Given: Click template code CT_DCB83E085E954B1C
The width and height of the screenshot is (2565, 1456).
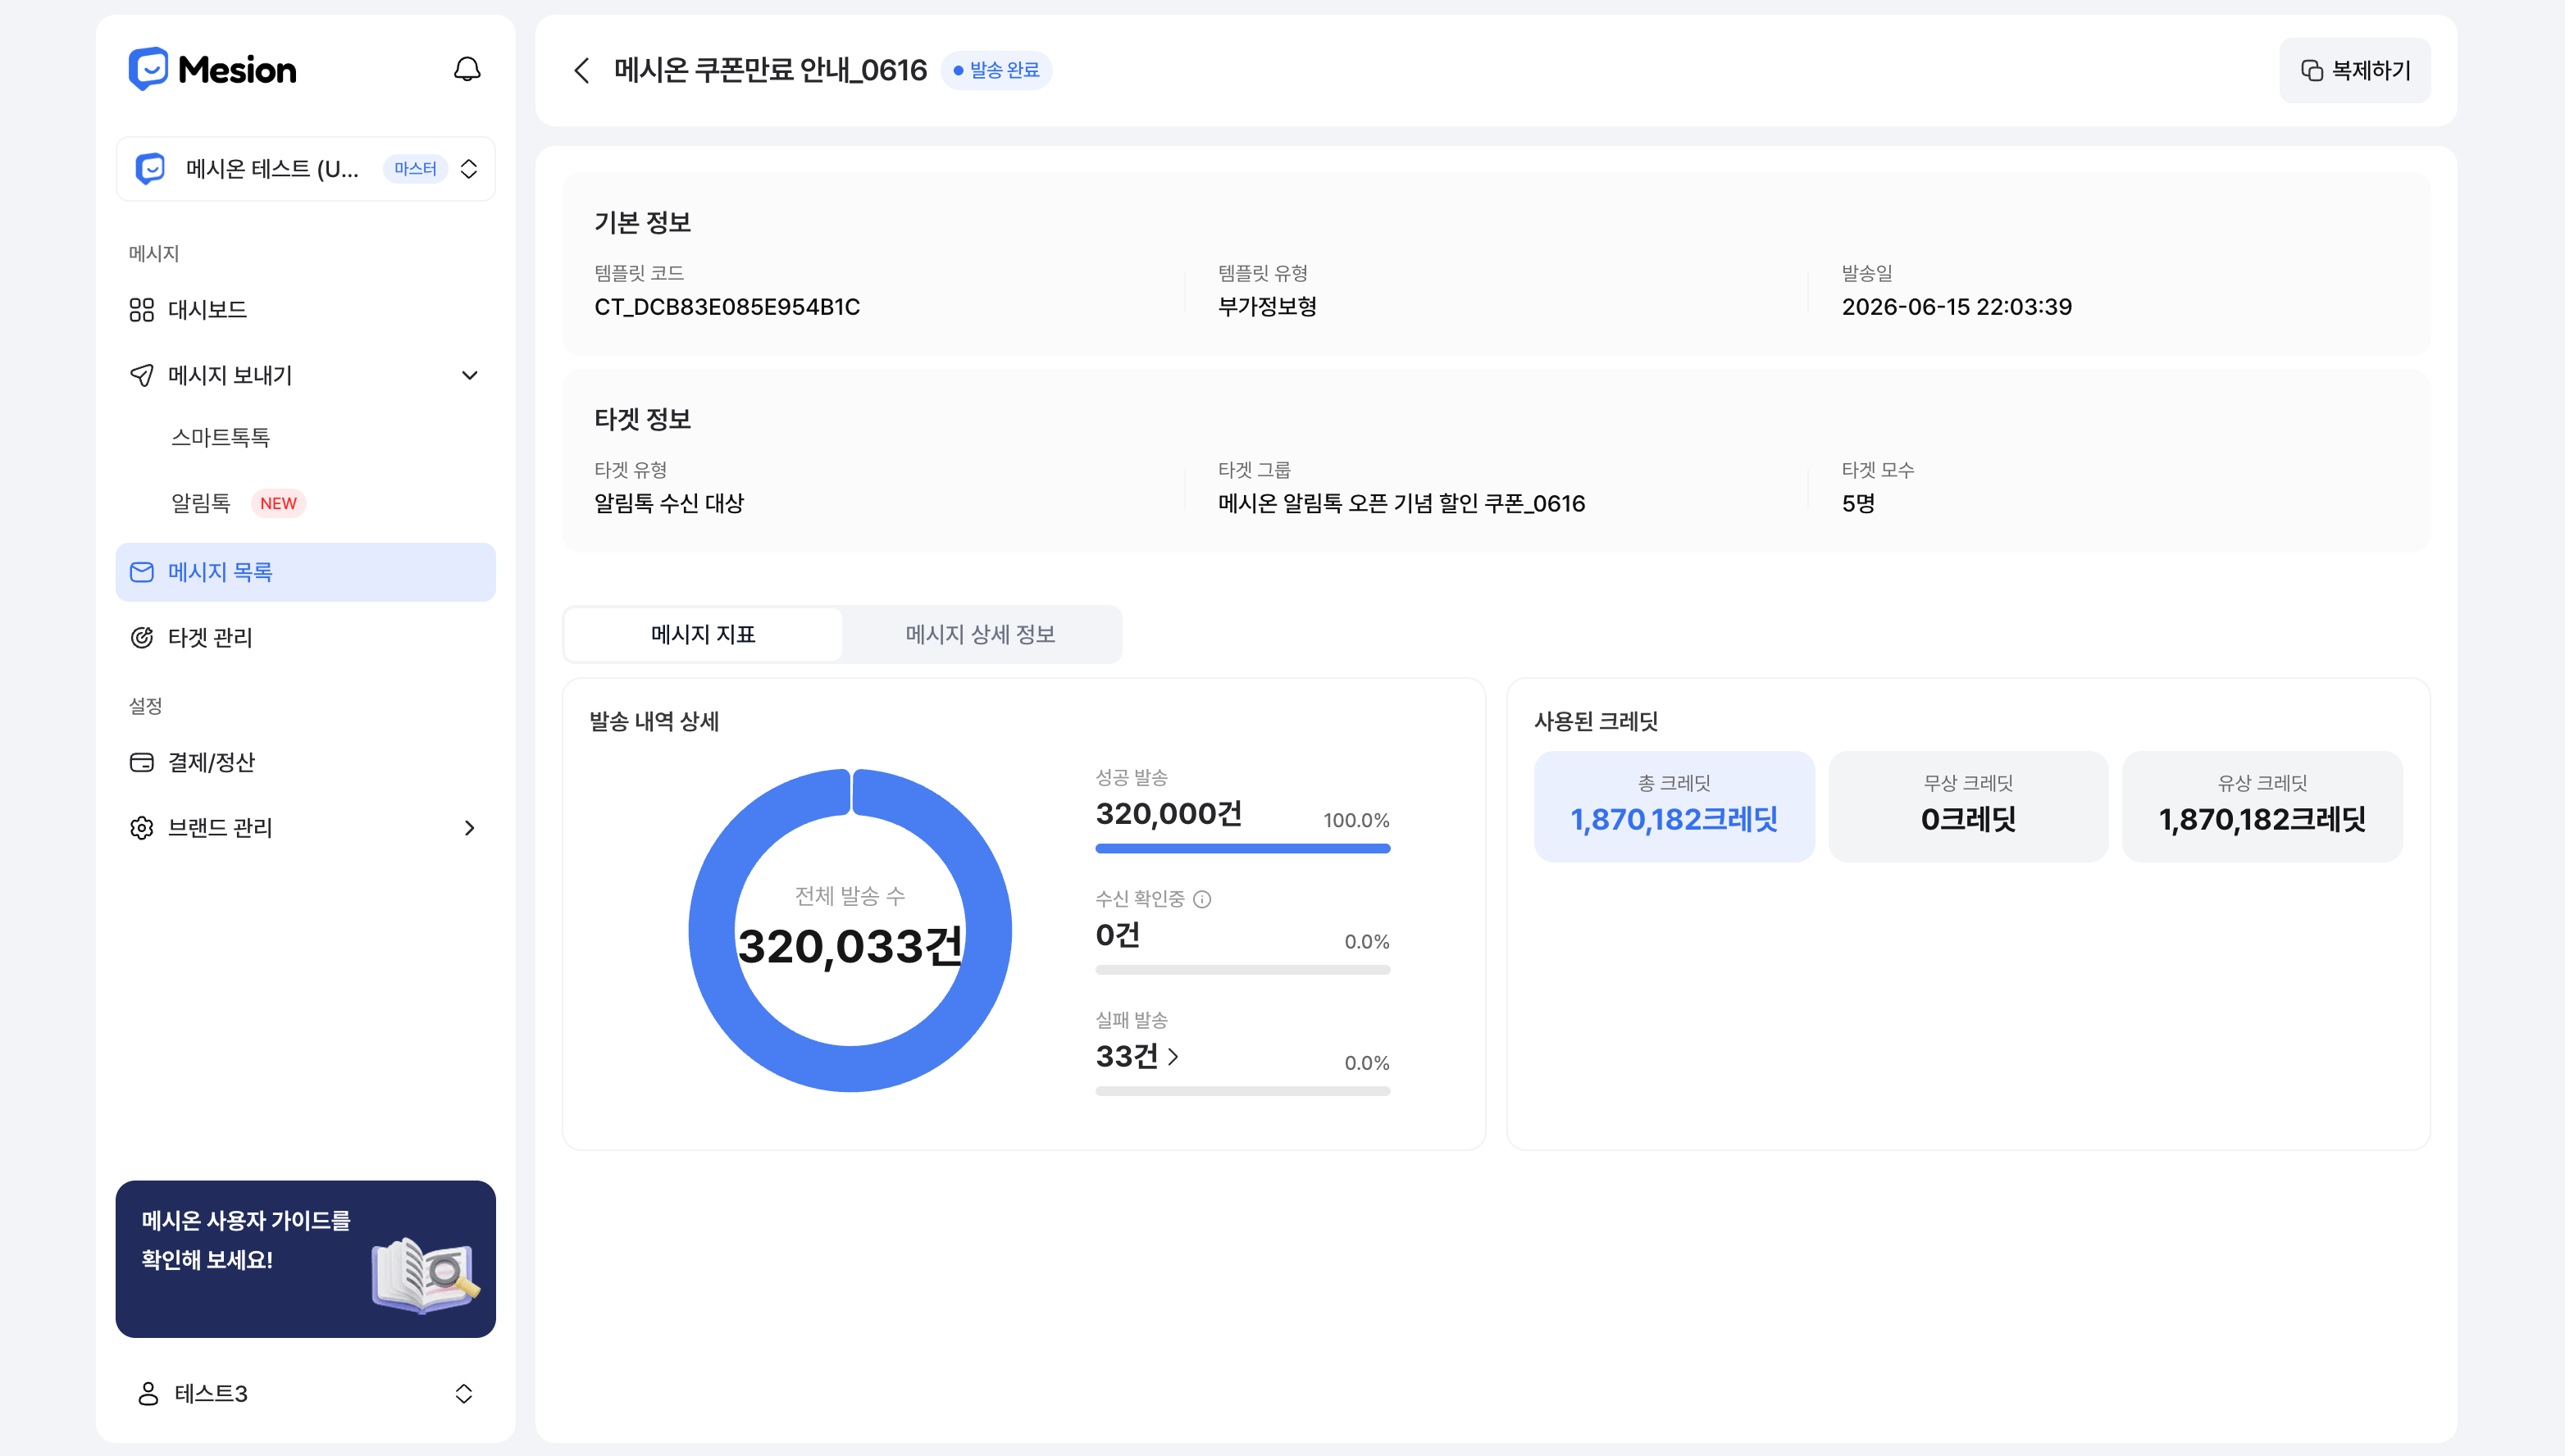Looking at the screenshot, I should (x=727, y=307).
